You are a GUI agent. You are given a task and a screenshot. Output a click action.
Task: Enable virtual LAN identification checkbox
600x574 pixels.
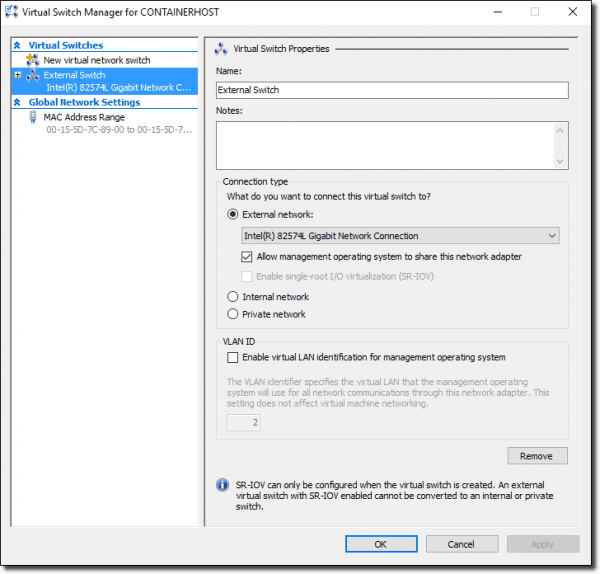233,357
